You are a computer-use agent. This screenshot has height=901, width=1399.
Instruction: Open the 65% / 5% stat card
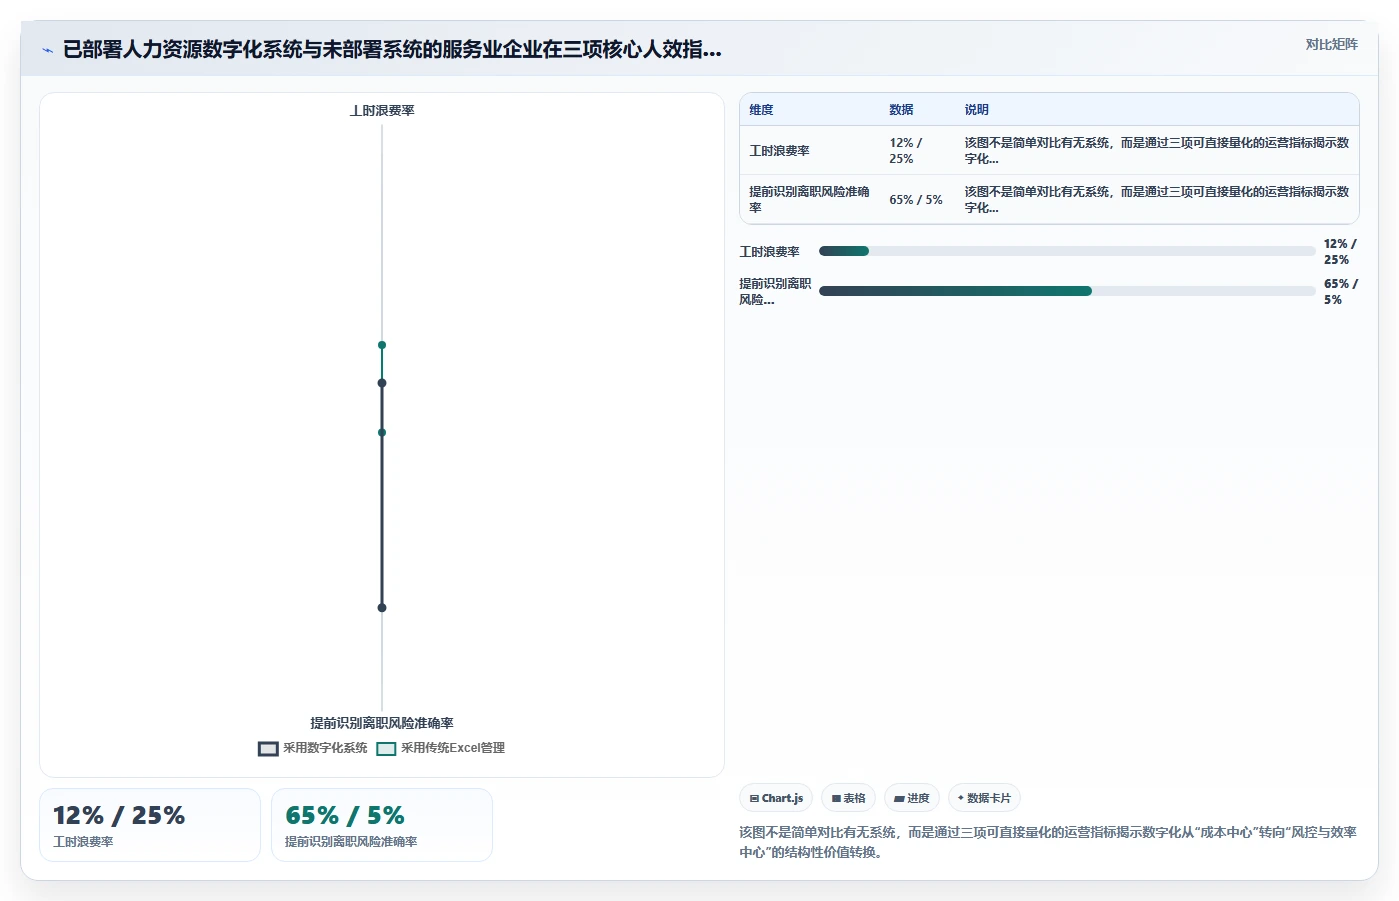pyautogui.click(x=382, y=825)
